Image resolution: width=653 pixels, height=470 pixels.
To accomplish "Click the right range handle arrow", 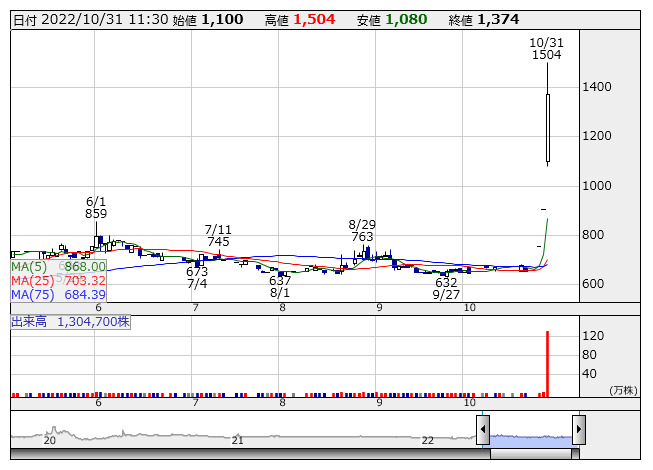I will [x=578, y=430].
